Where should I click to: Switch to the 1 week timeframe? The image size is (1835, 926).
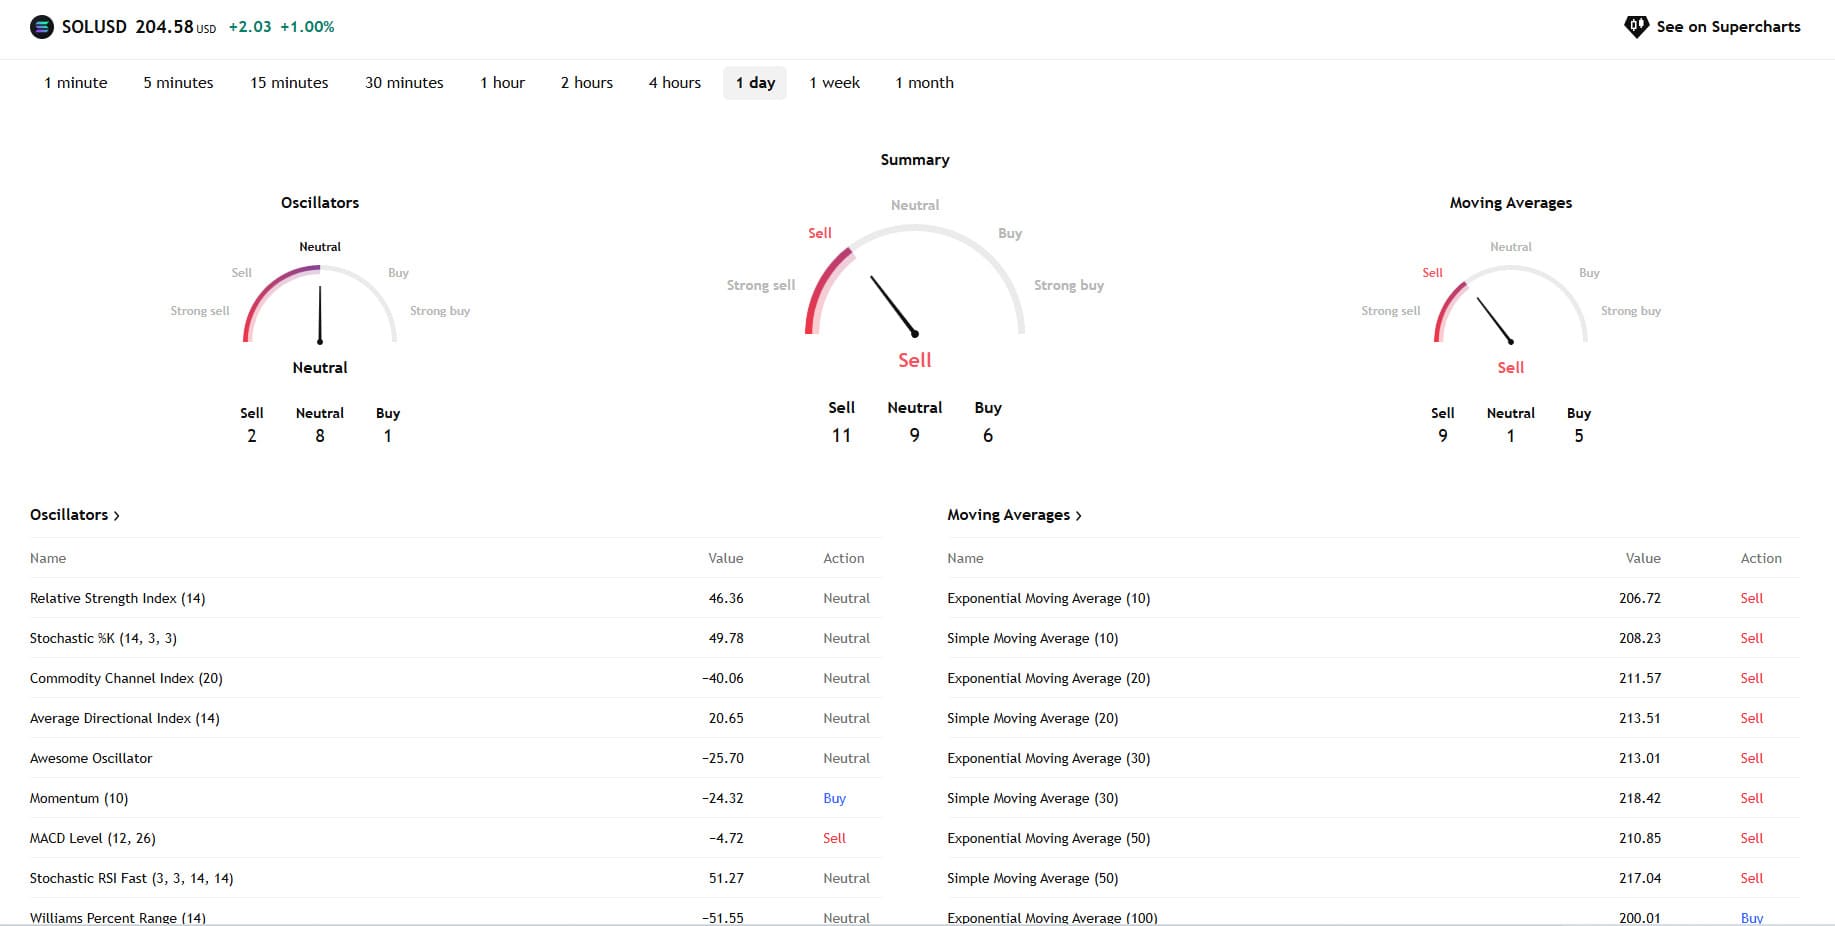(834, 83)
